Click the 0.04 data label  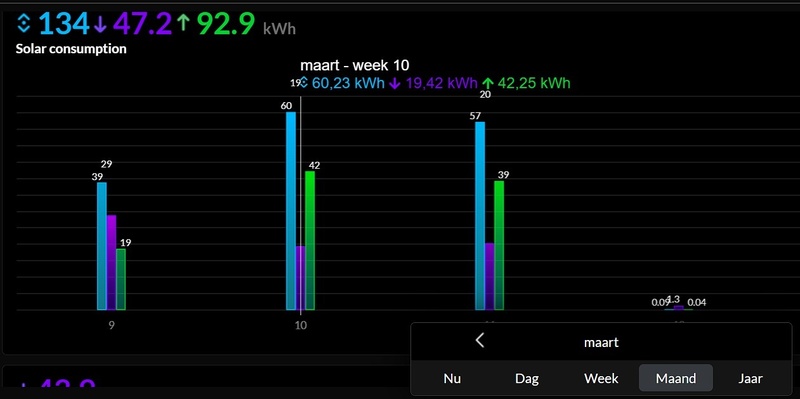coord(696,303)
